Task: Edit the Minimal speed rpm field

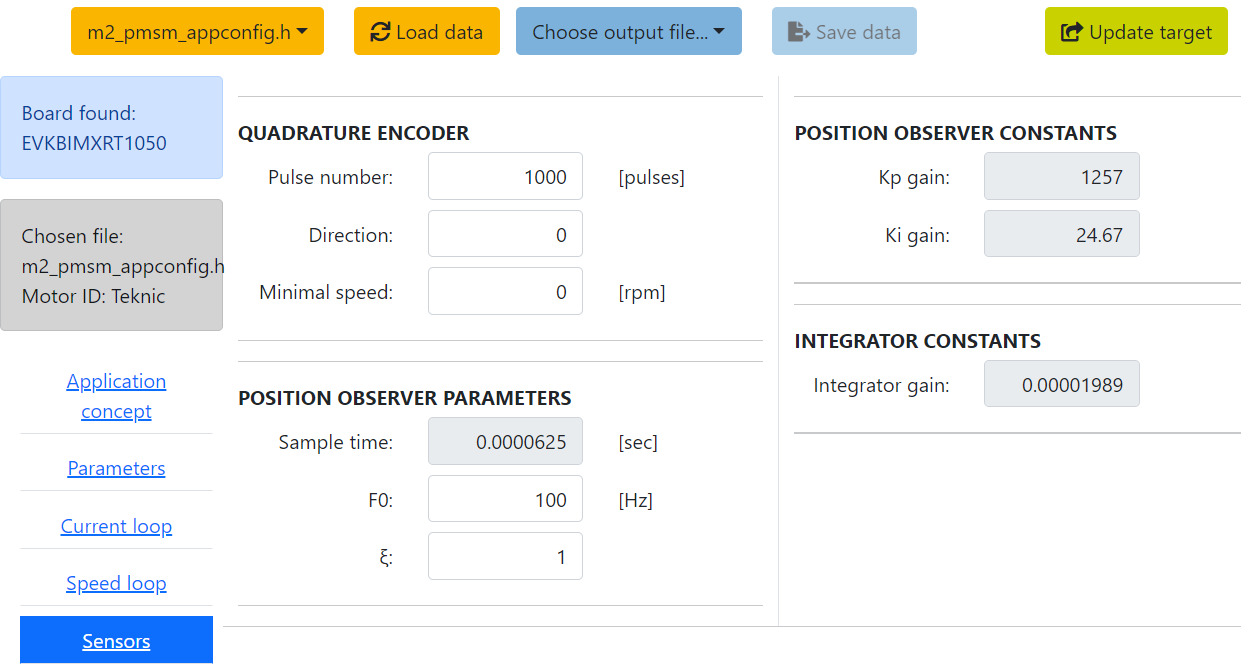Action: (505, 292)
